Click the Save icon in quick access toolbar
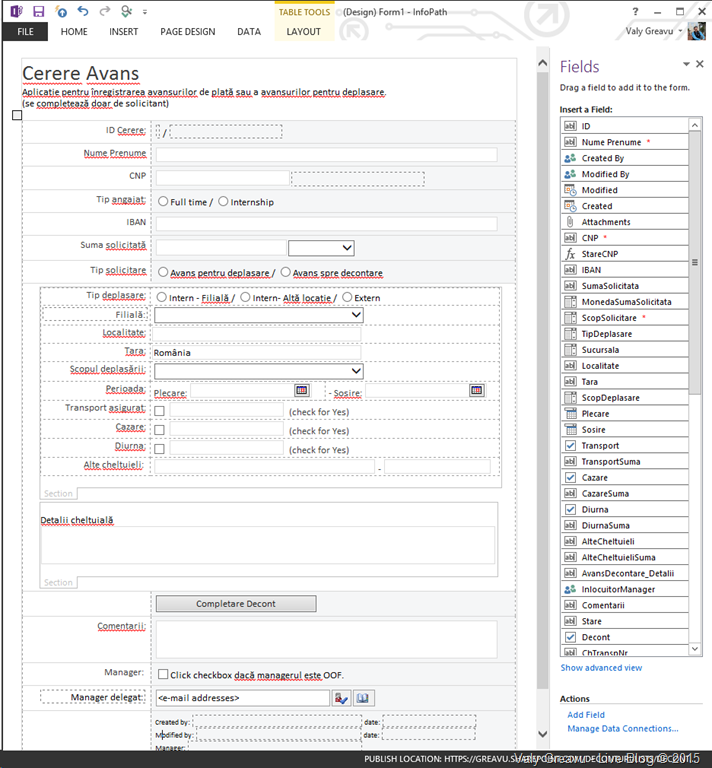Image resolution: width=712 pixels, height=768 pixels. [x=38, y=11]
